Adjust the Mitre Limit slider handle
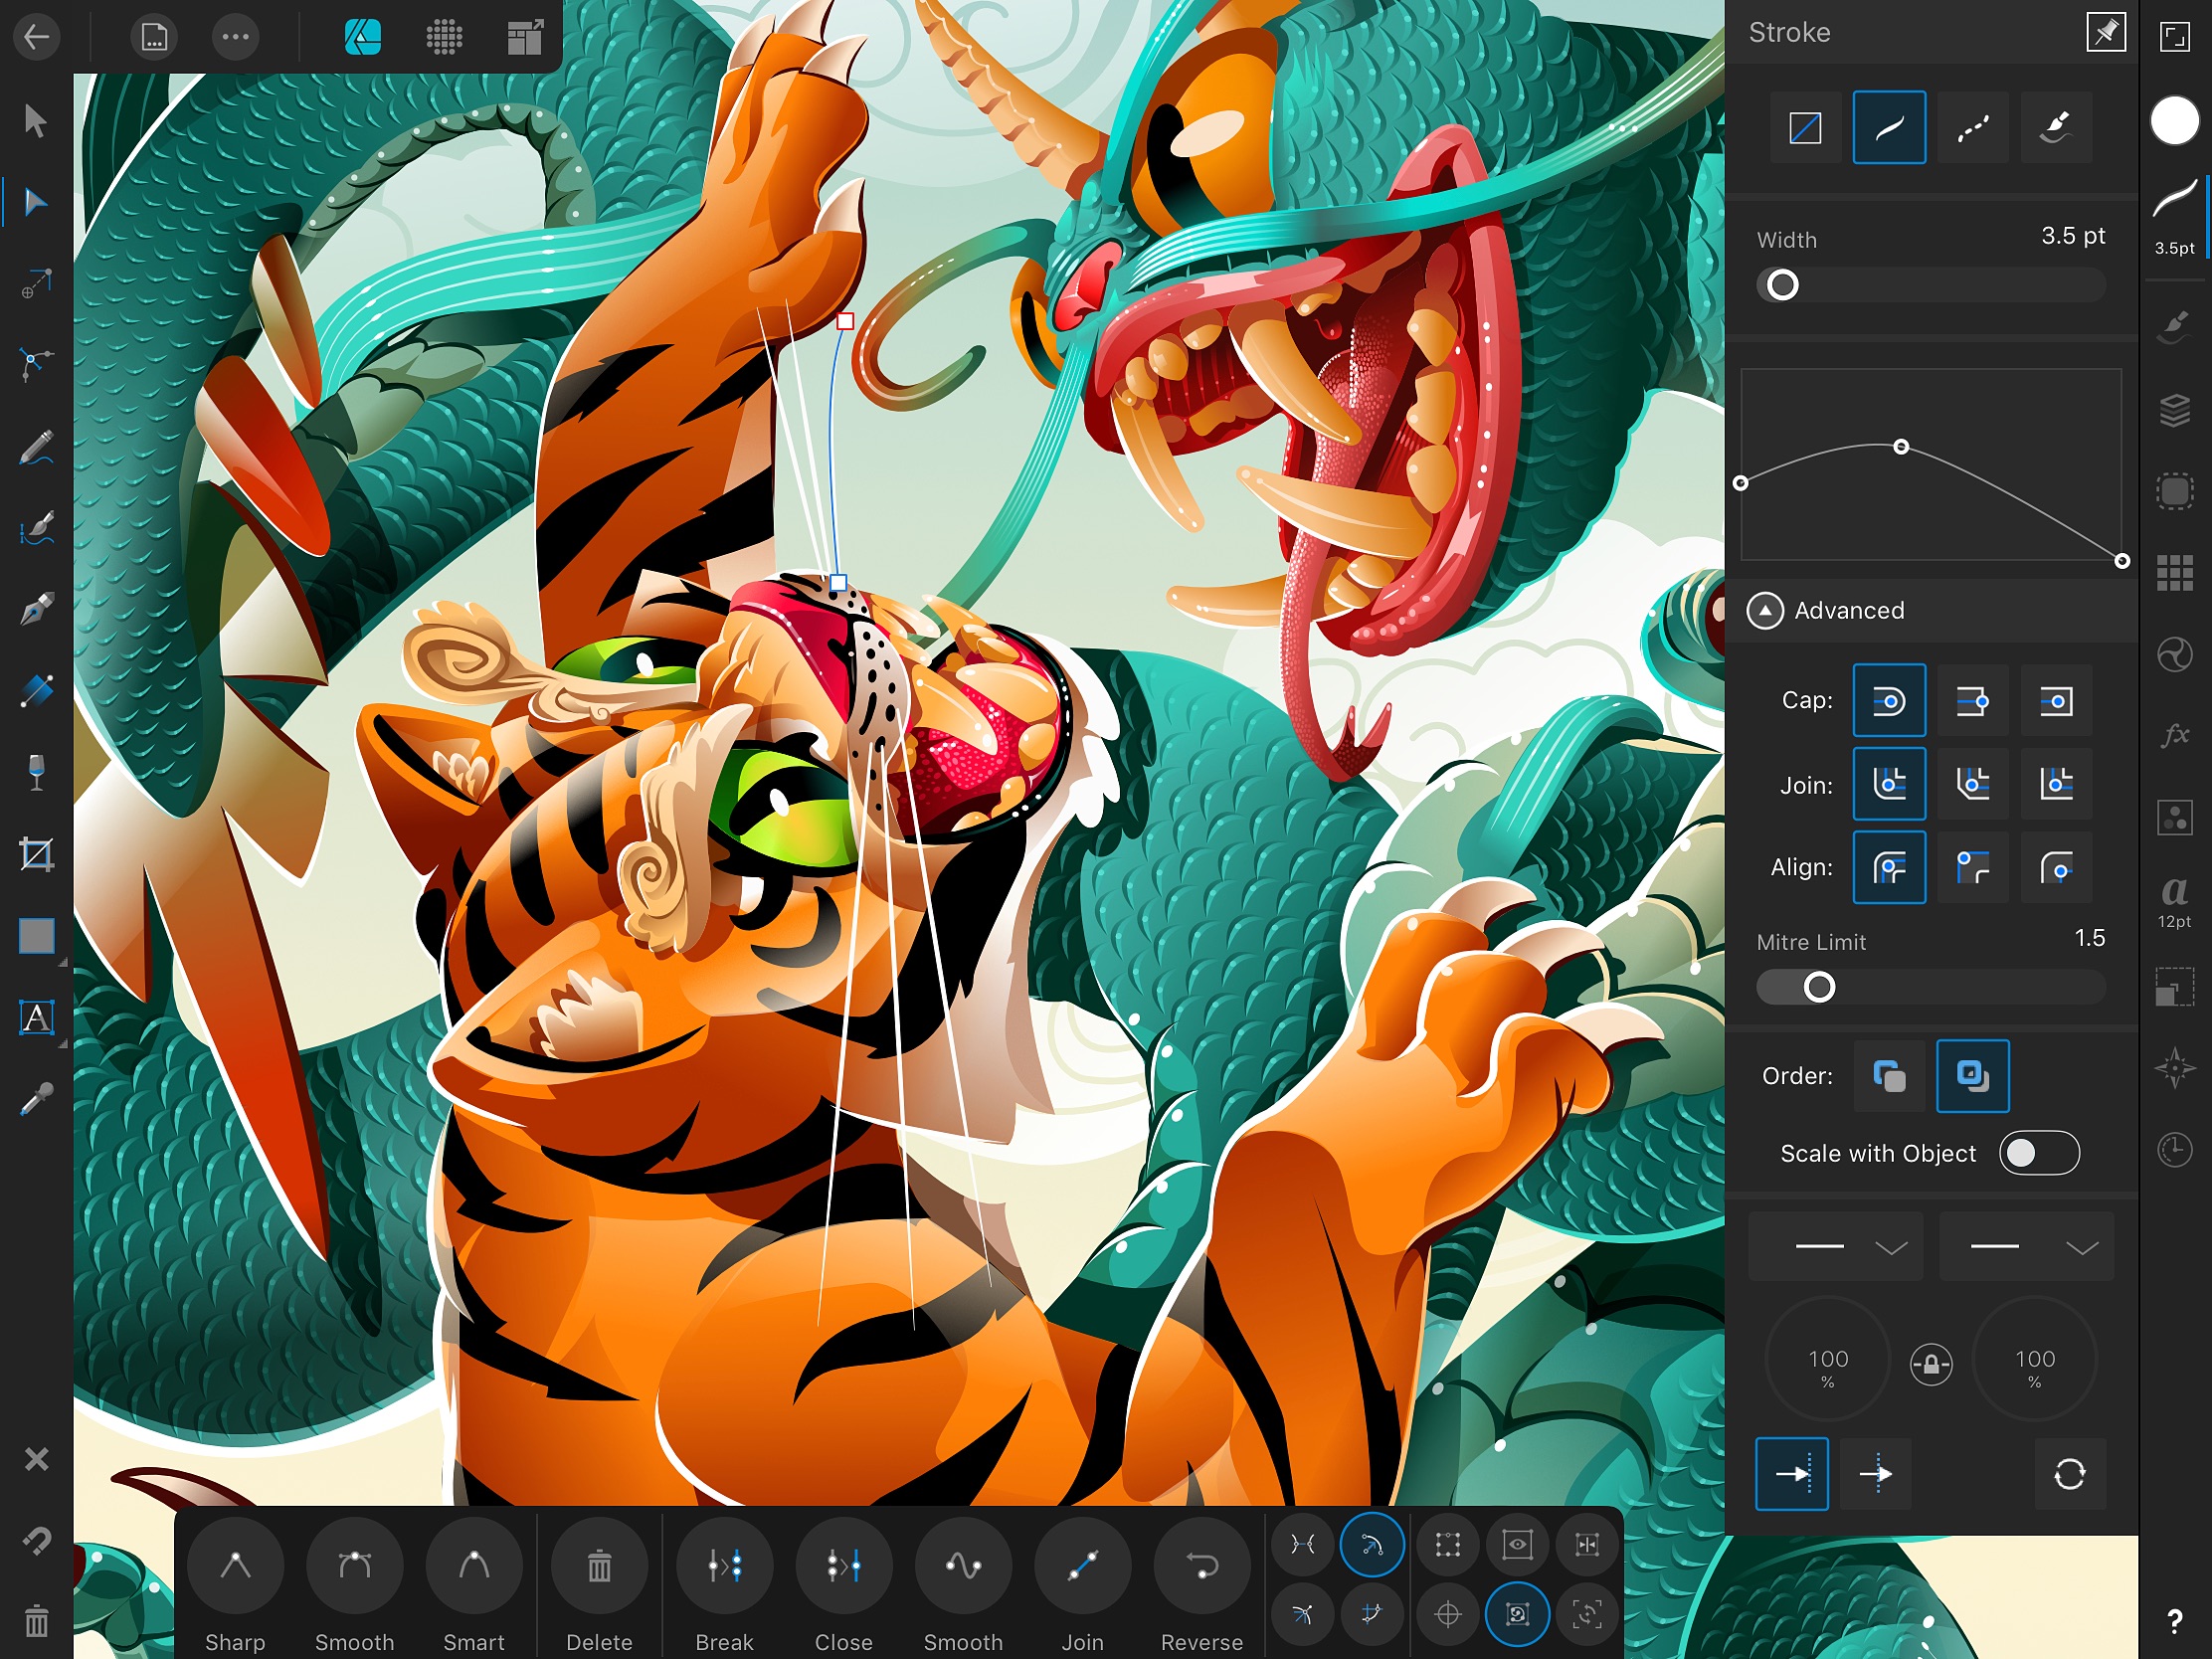This screenshot has height=1659, width=2212. 1819,988
